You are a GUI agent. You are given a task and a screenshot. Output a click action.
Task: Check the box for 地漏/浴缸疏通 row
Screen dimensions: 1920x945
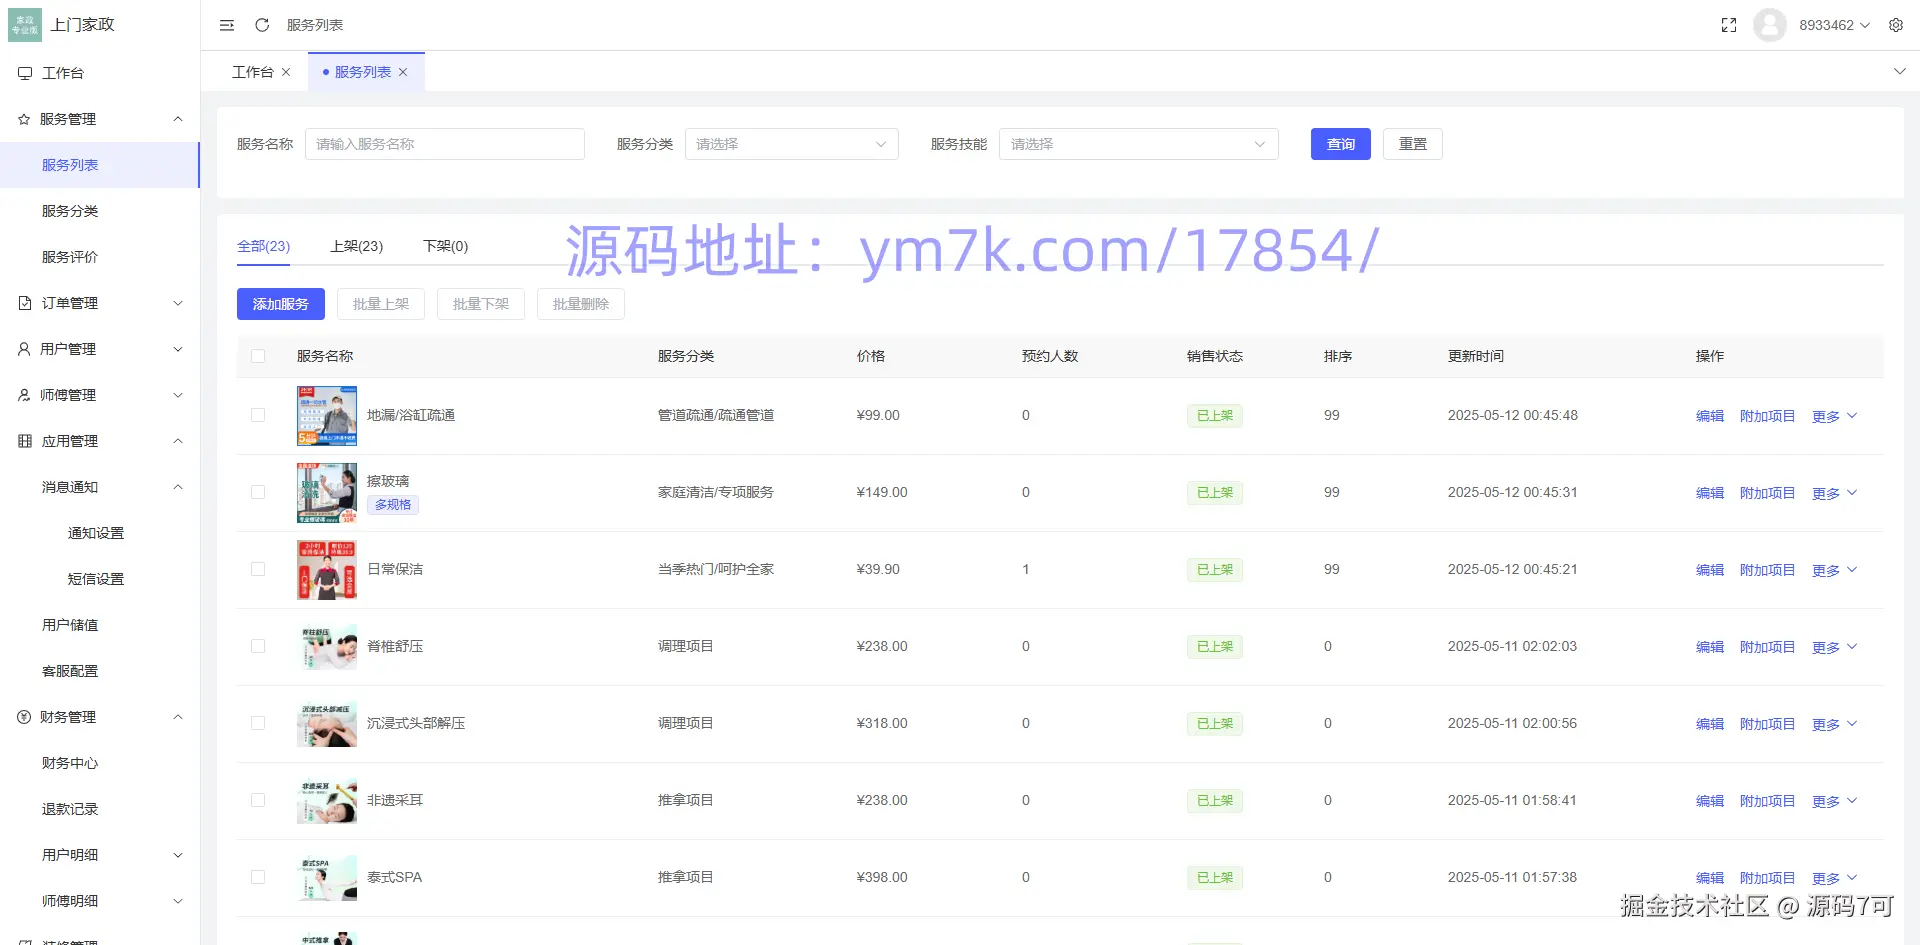(x=258, y=415)
